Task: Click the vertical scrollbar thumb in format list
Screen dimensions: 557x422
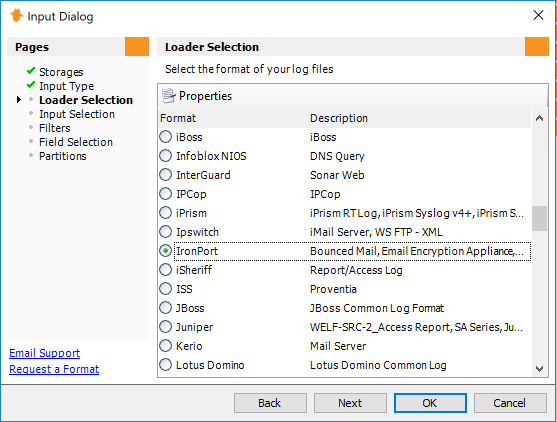Action: [x=539, y=218]
